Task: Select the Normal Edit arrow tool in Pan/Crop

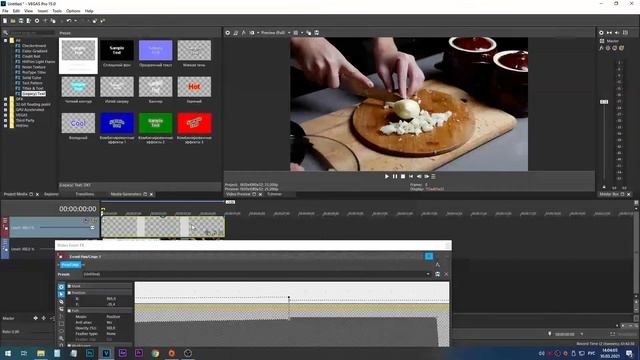Action: 61,294
